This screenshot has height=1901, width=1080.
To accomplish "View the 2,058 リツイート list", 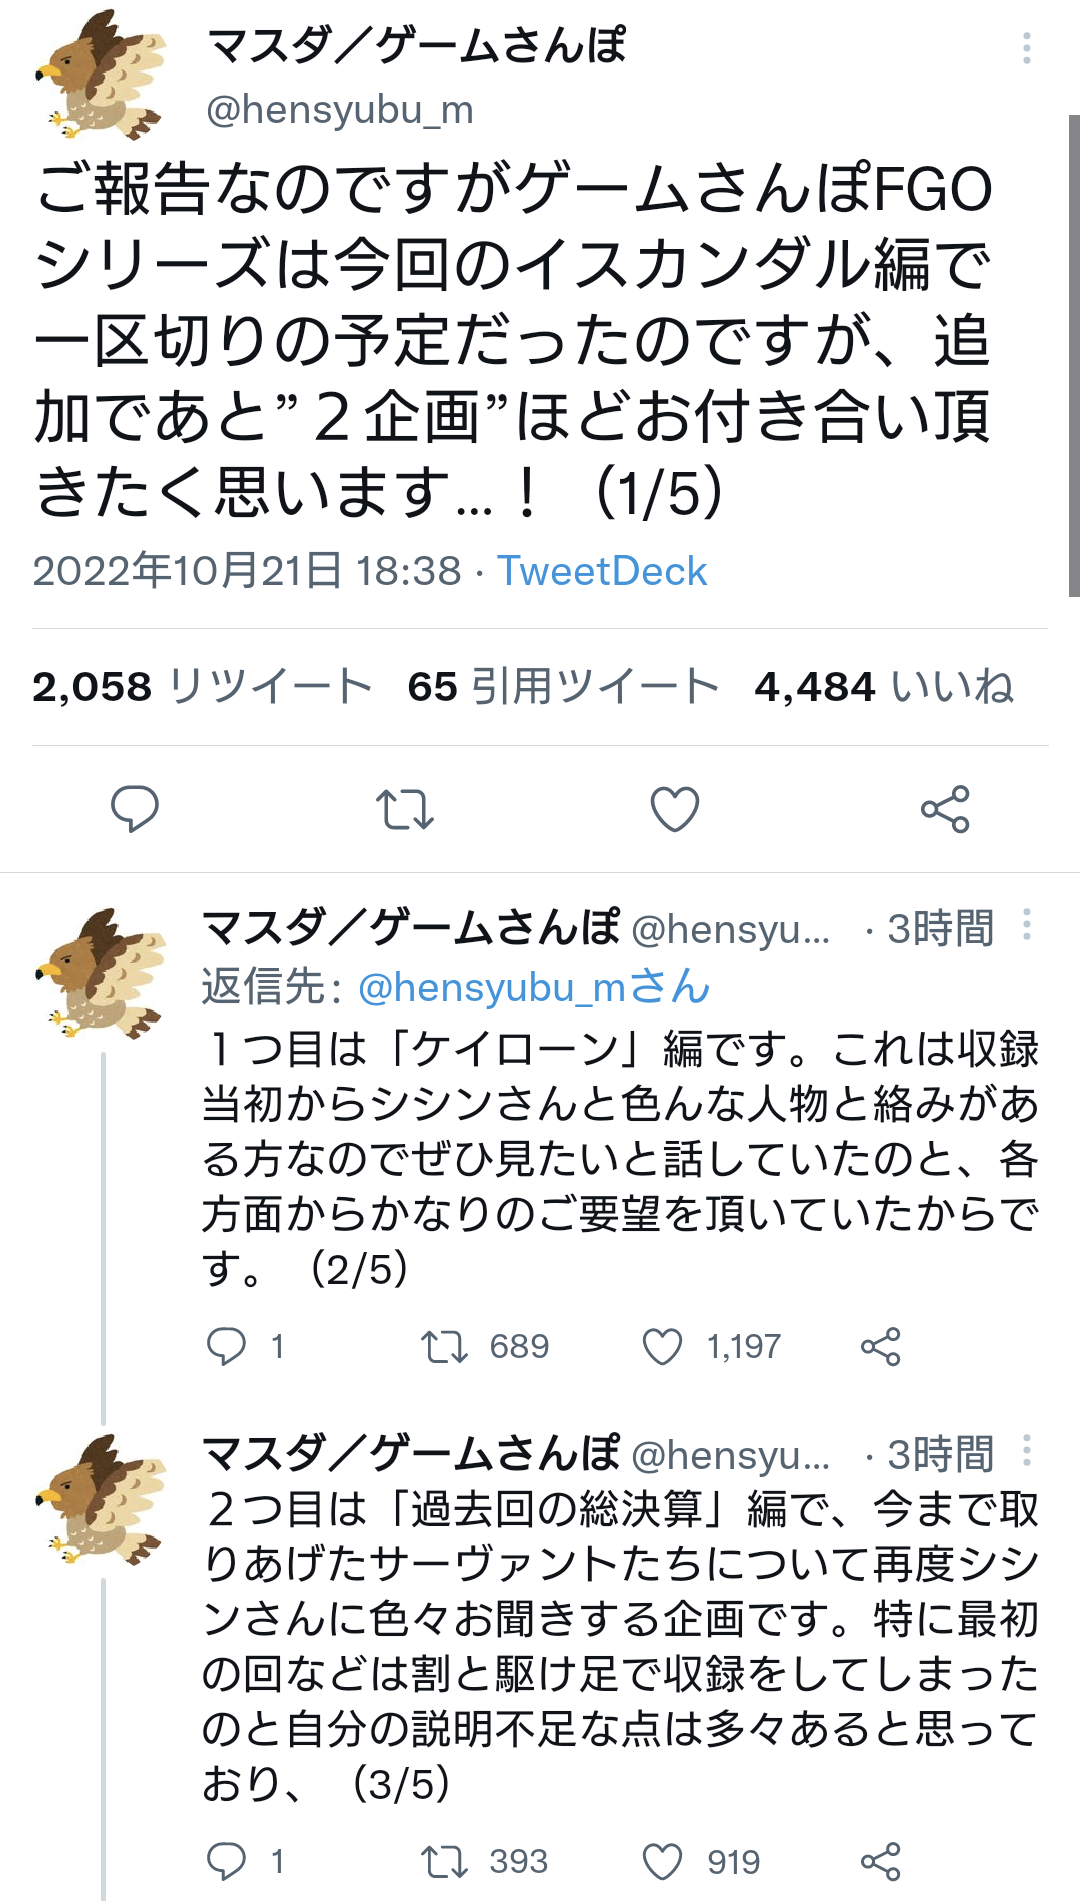I will pyautogui.click(x=202, y=687).
